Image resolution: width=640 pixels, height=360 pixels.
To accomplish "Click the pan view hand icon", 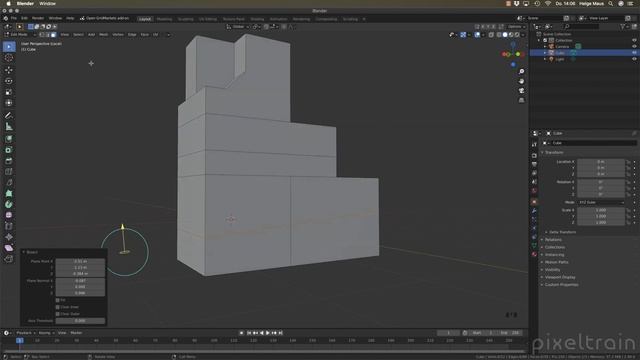I will (521, 81).
